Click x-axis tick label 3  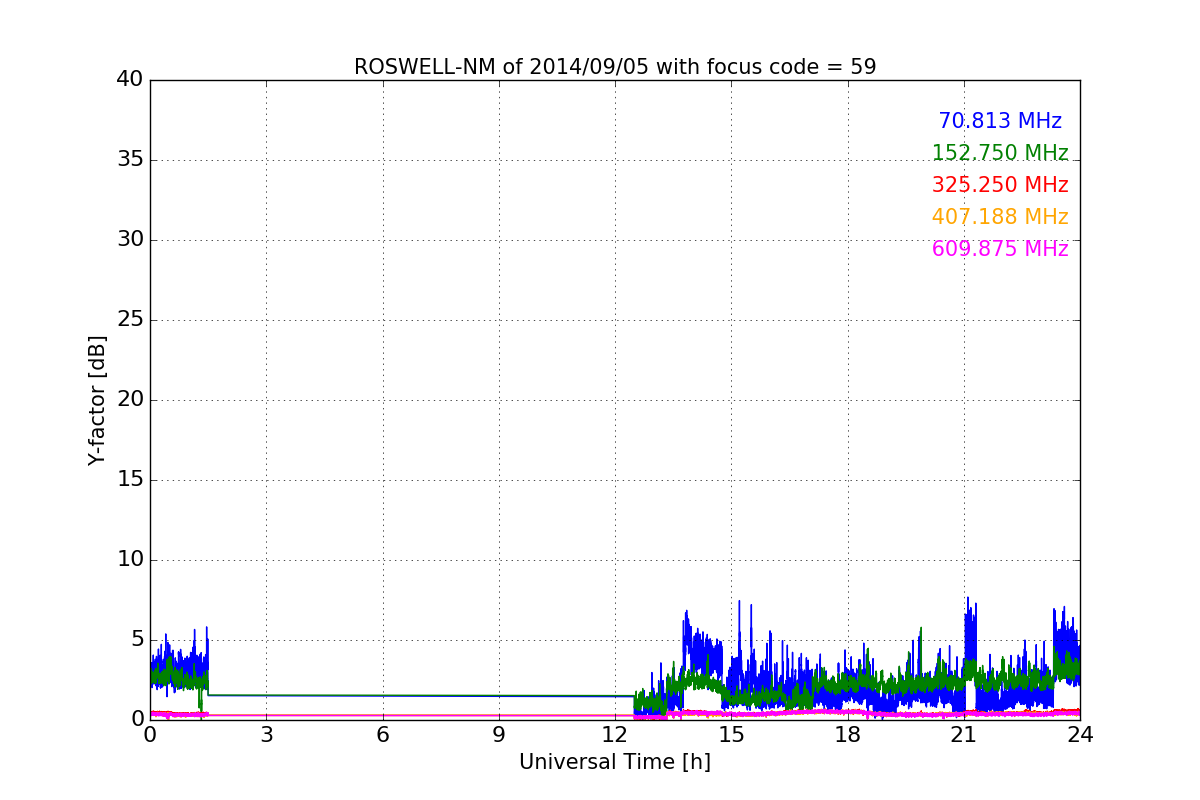pyautogui.click(x=266, y=734)
